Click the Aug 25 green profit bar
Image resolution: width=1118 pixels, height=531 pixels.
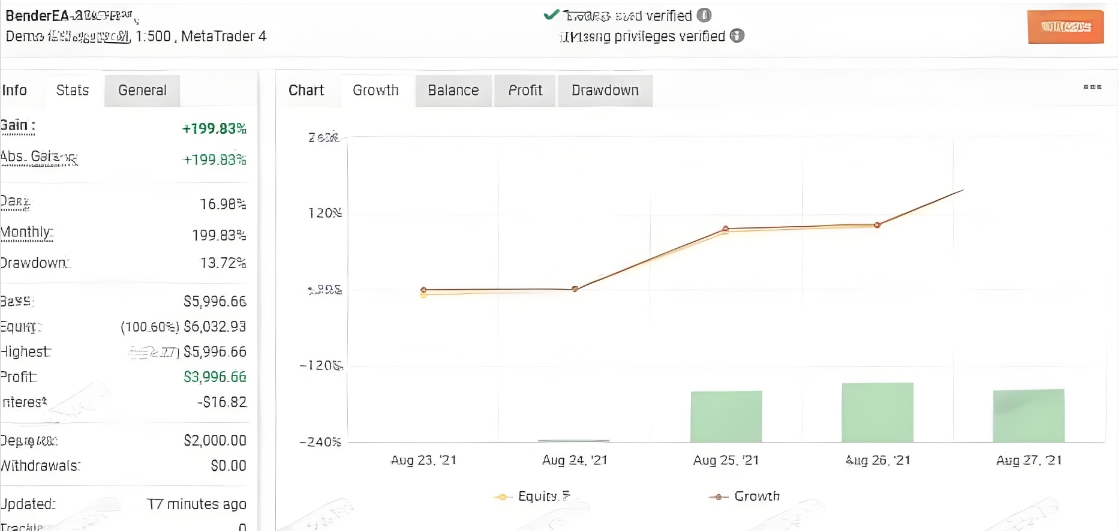726,416
